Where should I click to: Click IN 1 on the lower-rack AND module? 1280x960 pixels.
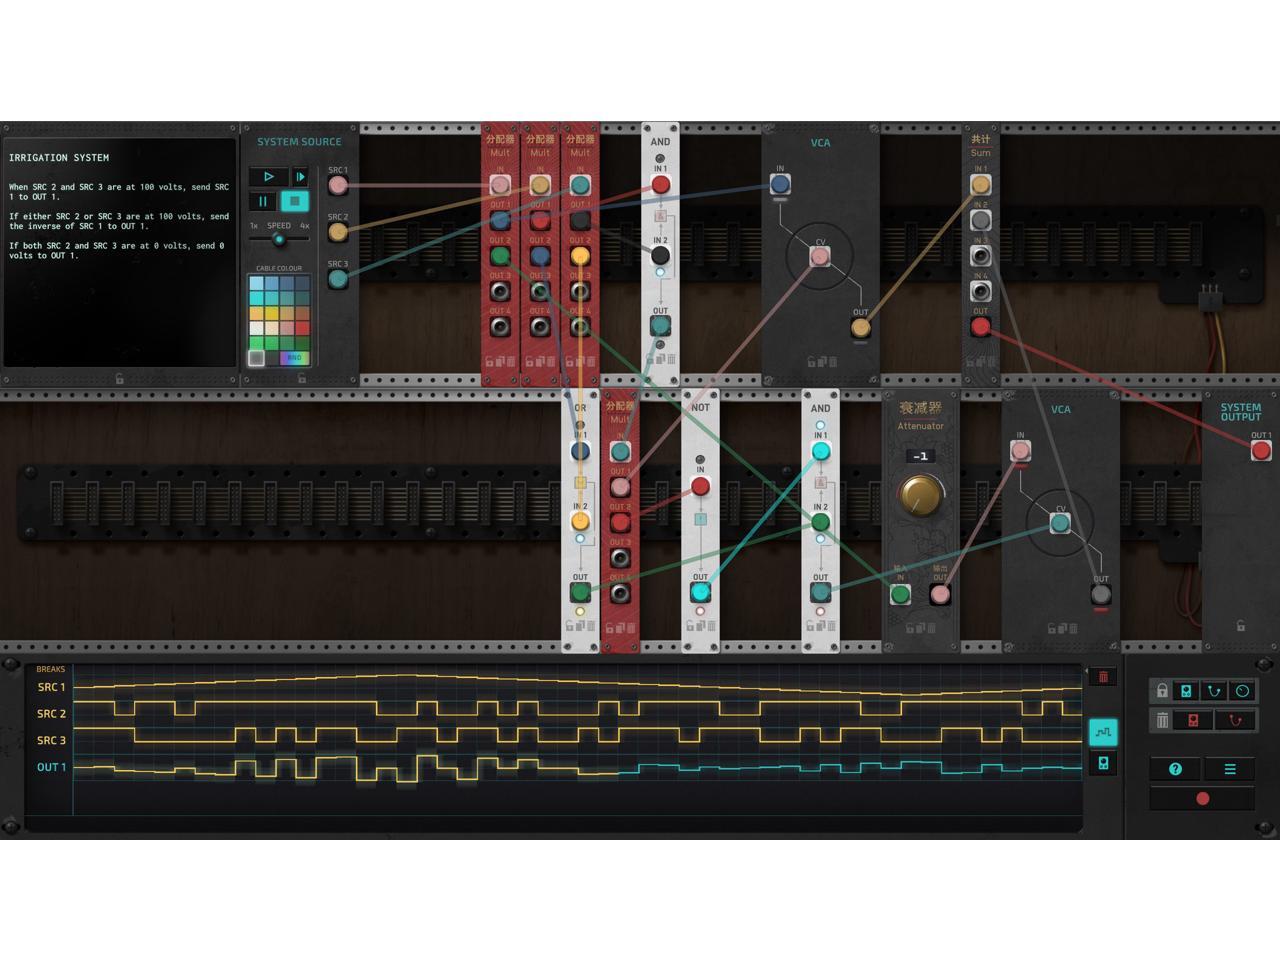[821, 452]
